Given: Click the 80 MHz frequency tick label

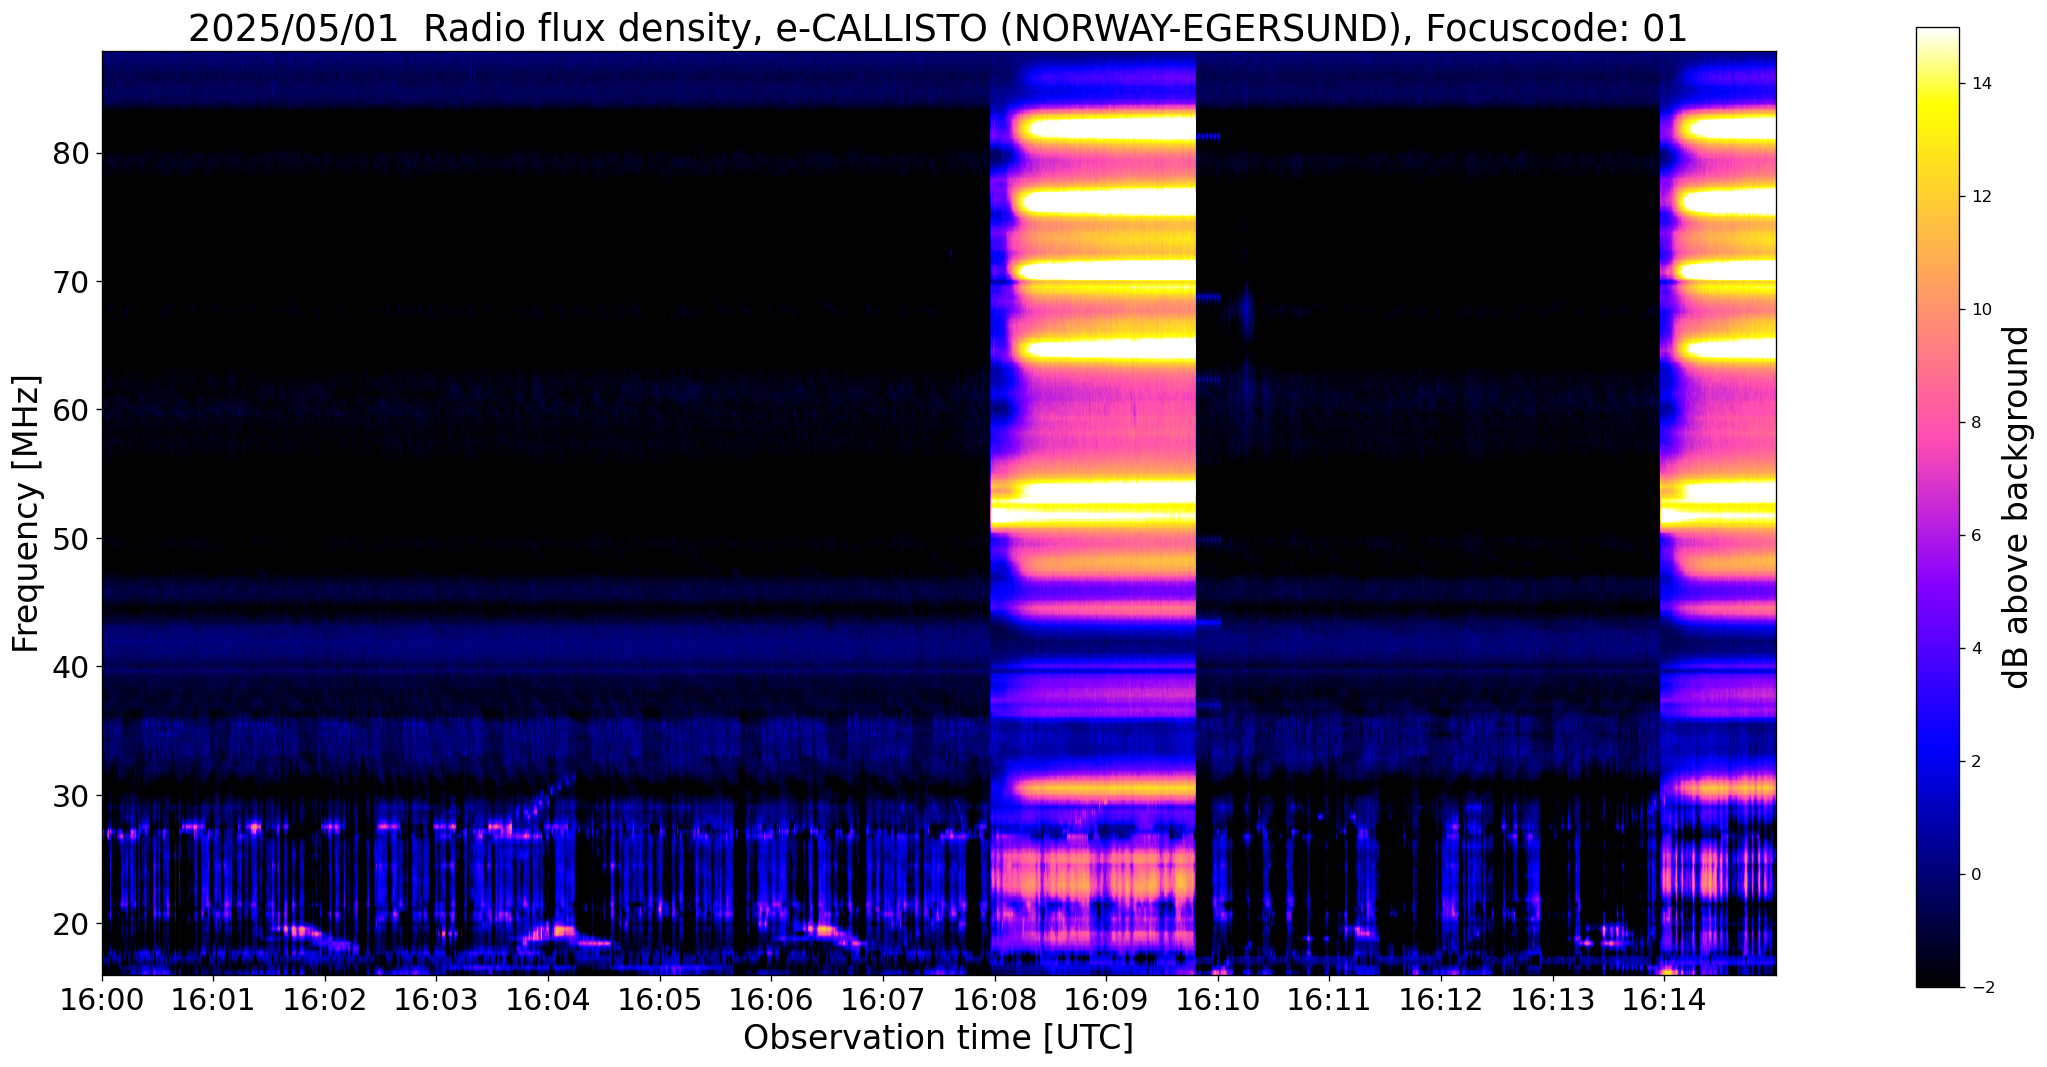Looking at the screenshot, I should (73, 154).
